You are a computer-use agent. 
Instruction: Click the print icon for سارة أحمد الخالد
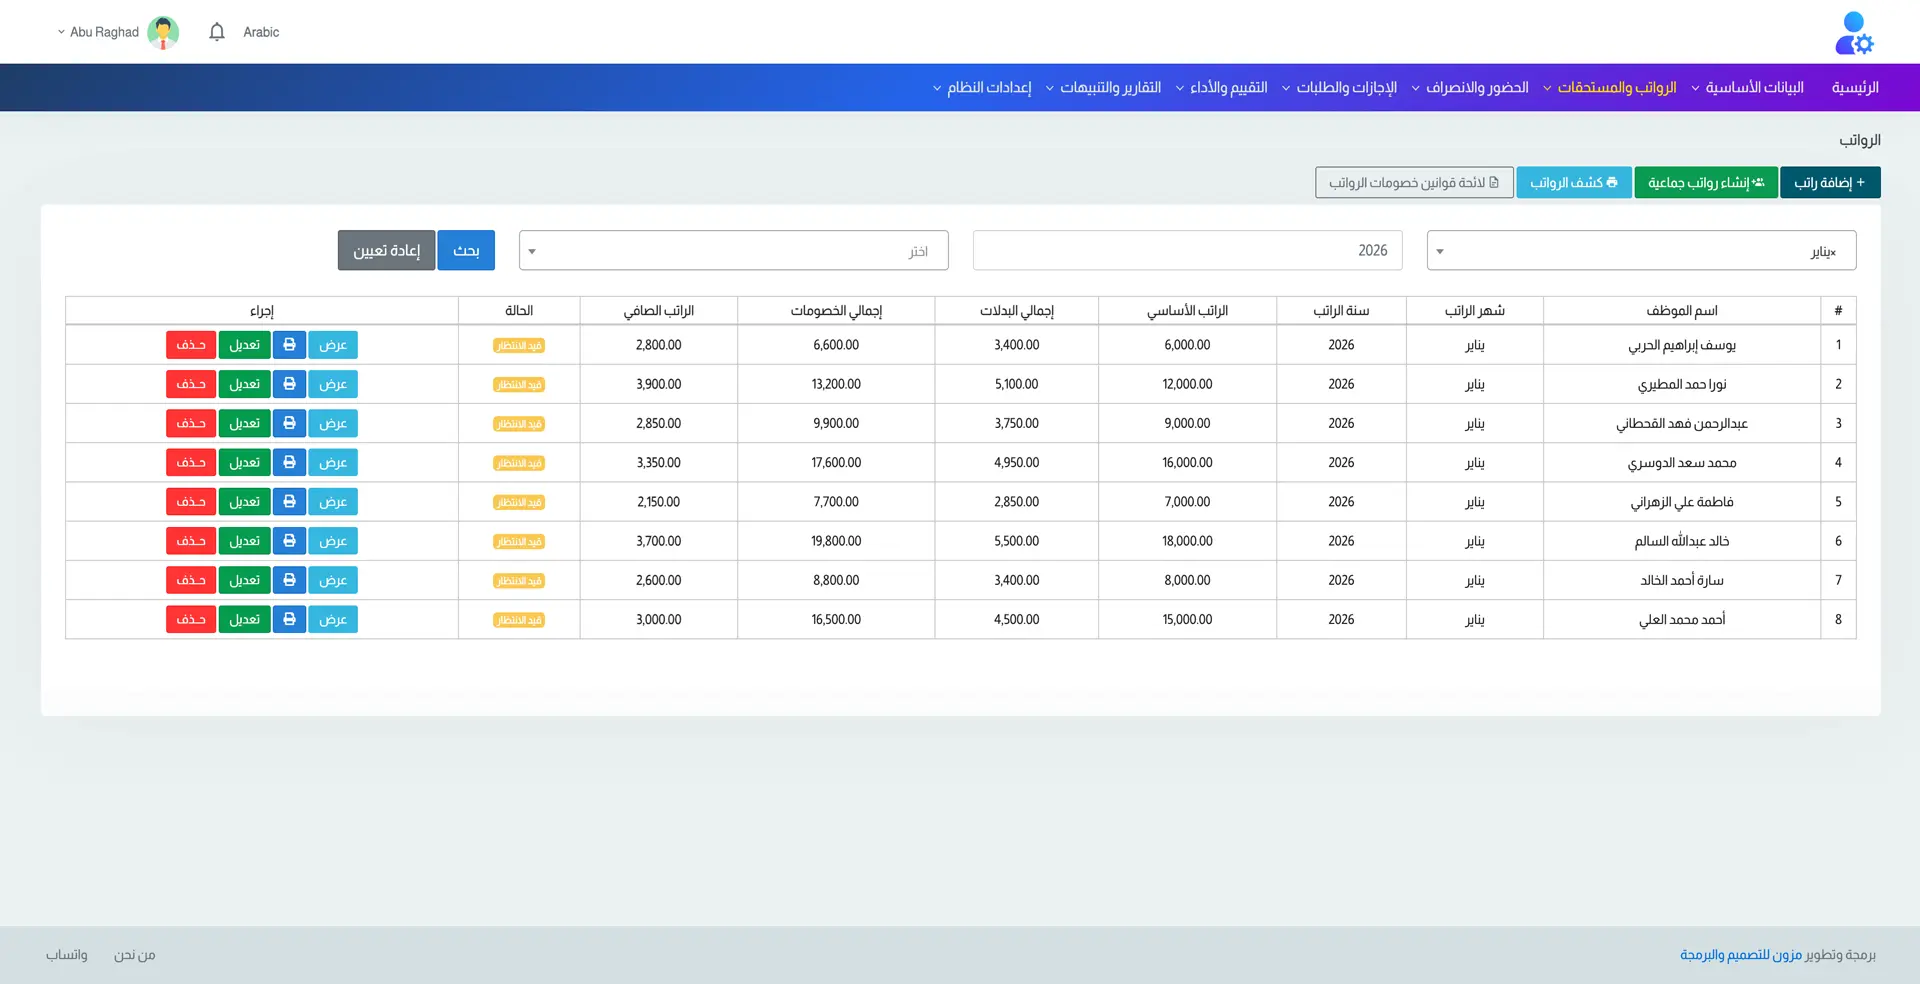(289, 580)
